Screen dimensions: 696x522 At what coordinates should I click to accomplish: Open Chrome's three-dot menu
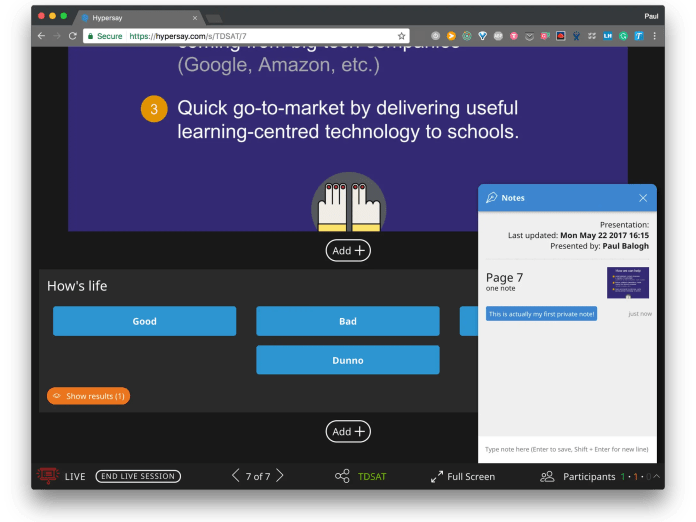tap(655, 36)
